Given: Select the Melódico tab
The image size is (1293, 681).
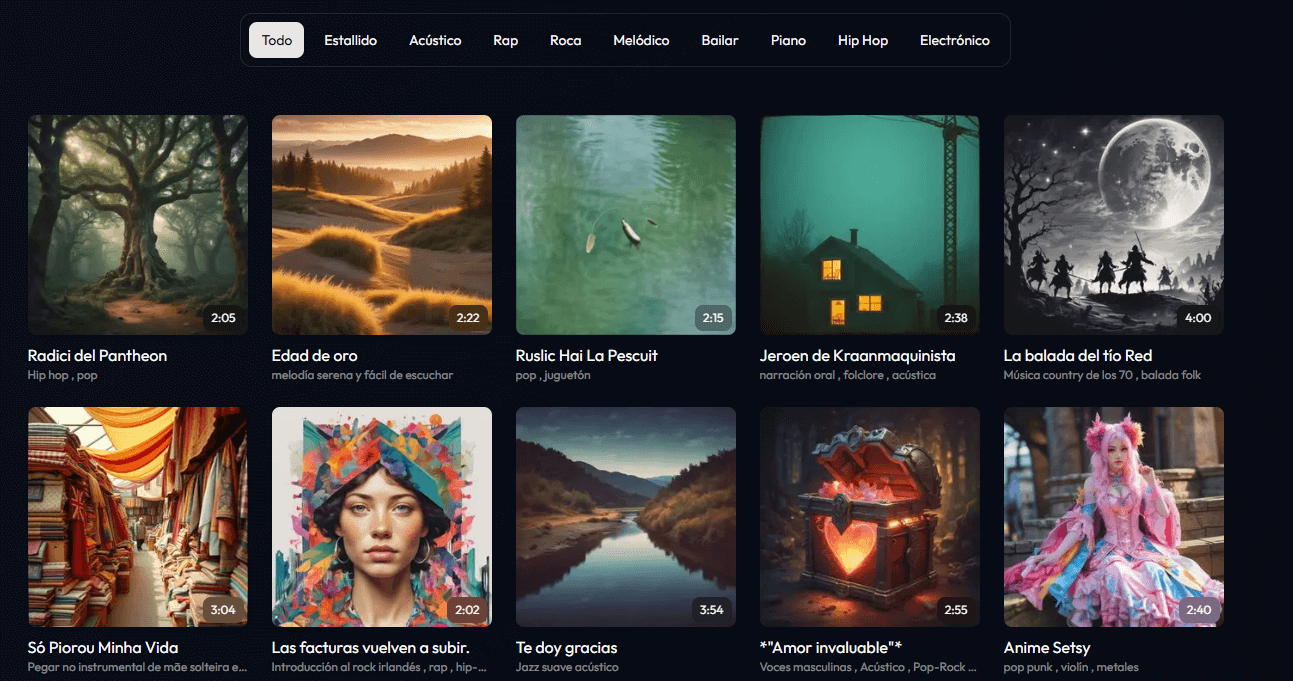Looking at the screenshot, I should (x=641, y=41).
